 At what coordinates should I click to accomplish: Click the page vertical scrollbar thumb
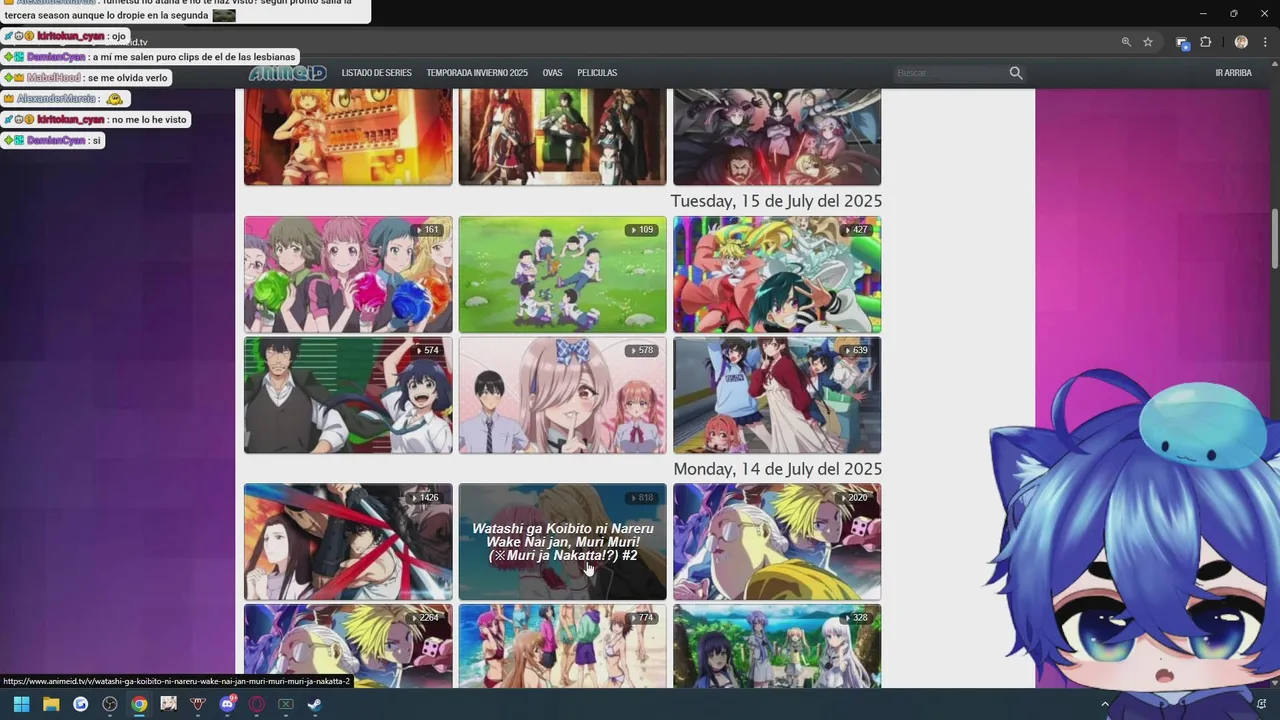pos(1274,238)
